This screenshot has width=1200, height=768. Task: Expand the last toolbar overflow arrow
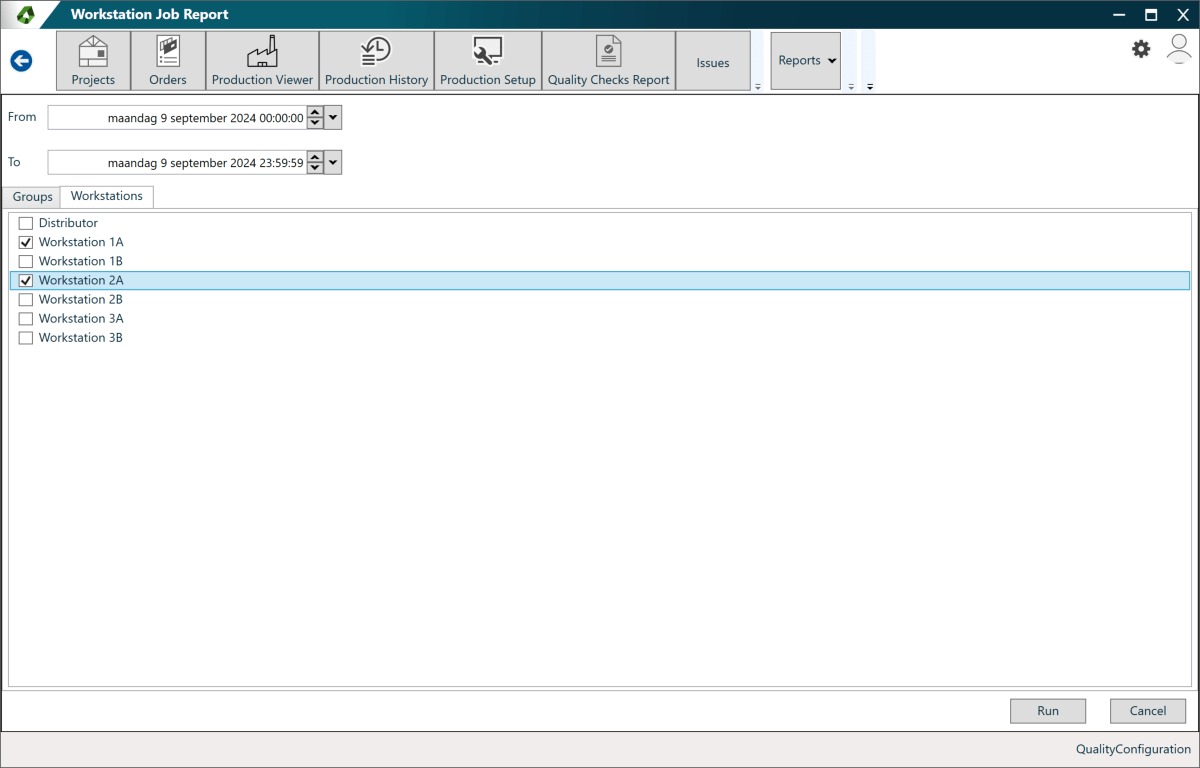[x=869, y=87]
